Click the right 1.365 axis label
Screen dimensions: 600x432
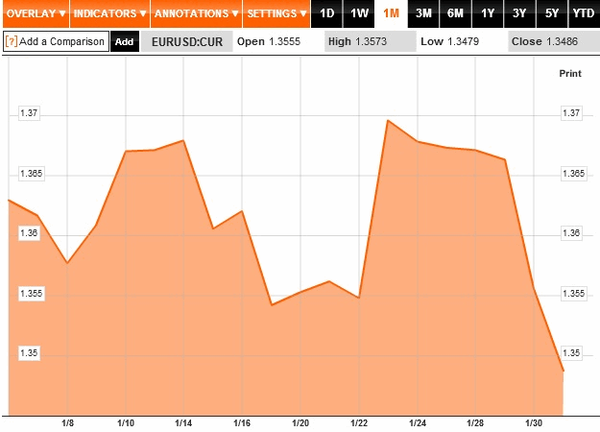pyautogui.click(x=574, y=174)
